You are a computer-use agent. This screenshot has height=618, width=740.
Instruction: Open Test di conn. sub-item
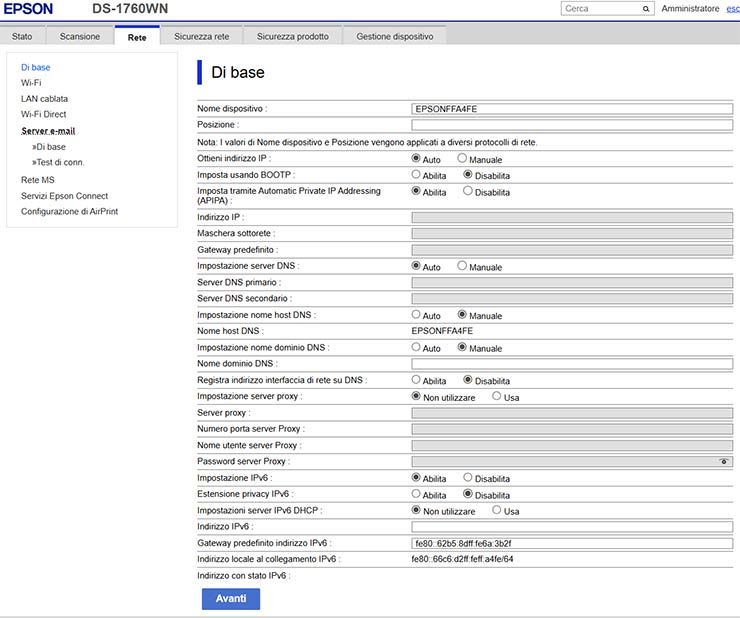(61, 162)
